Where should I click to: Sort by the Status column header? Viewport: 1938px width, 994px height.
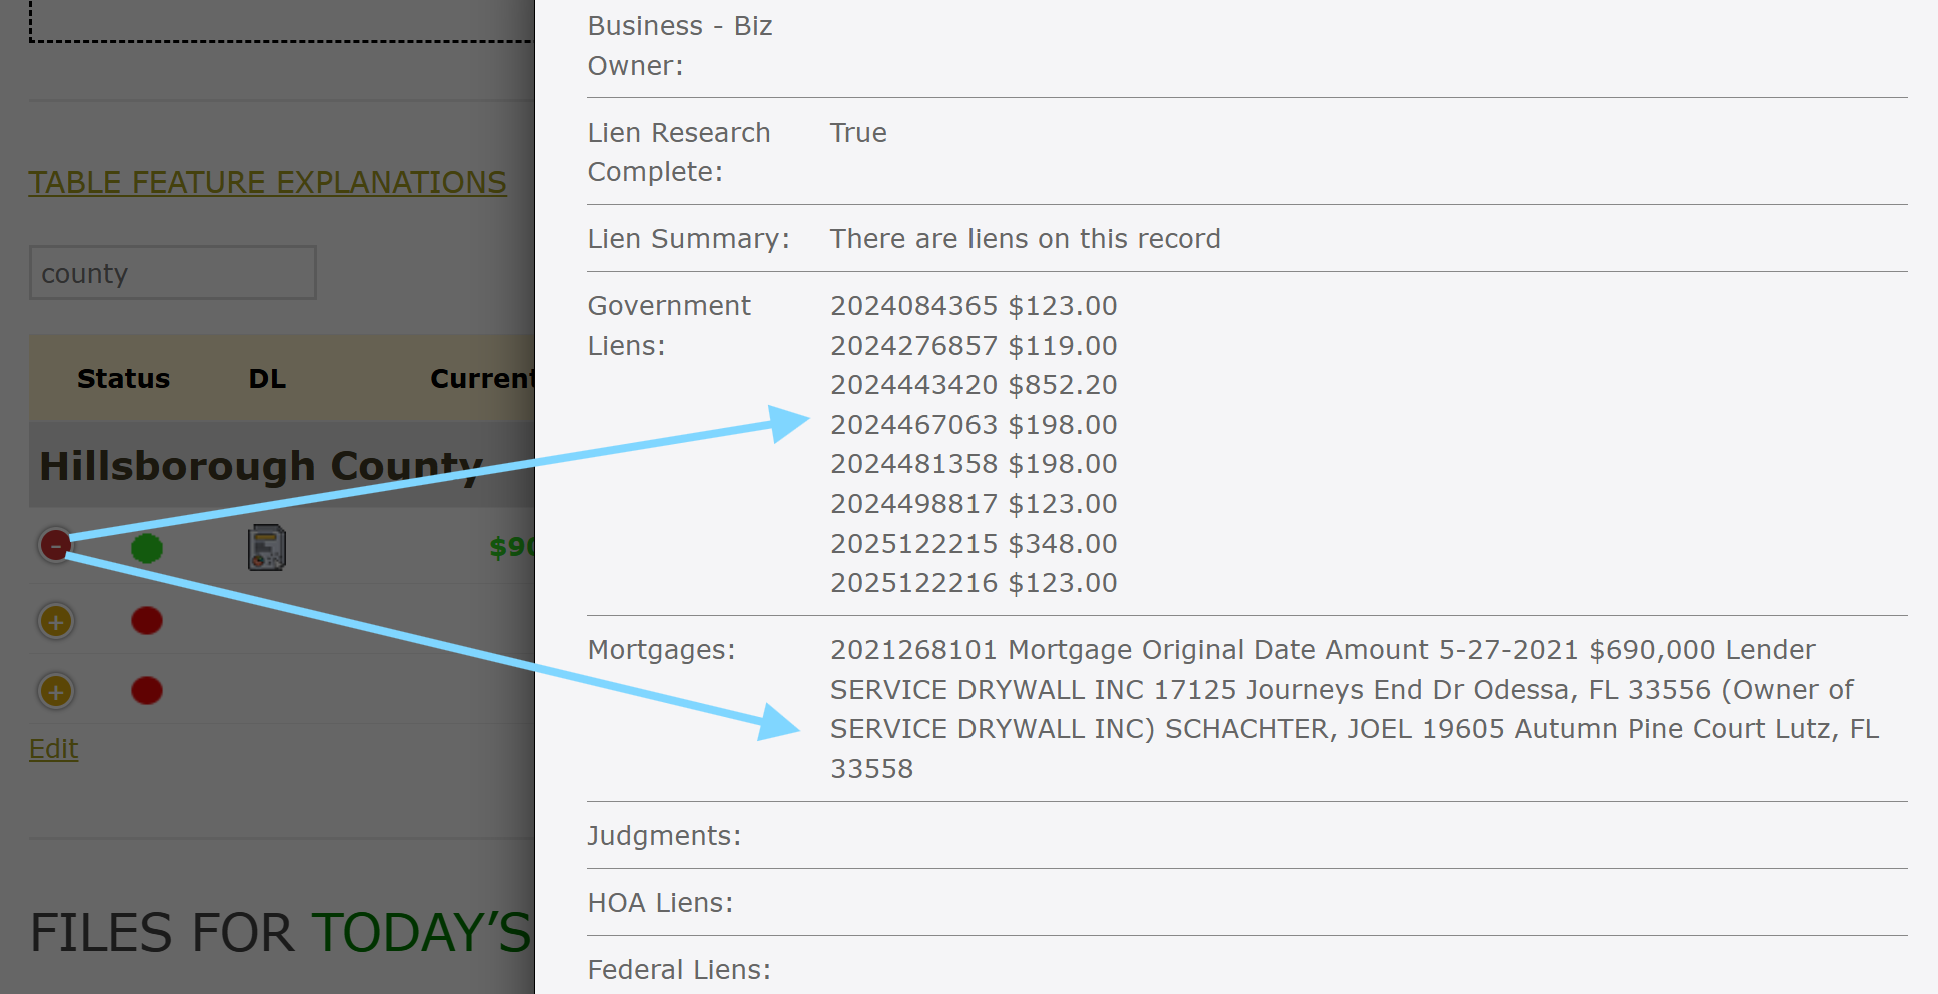[x=123, y=379]
